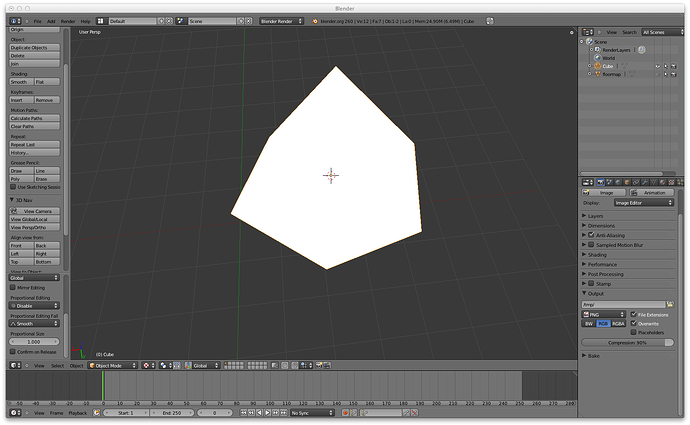Screen dimensions: 690x425
Task: Uncheck the Overwrite checkbox
Action: (634, 323)
